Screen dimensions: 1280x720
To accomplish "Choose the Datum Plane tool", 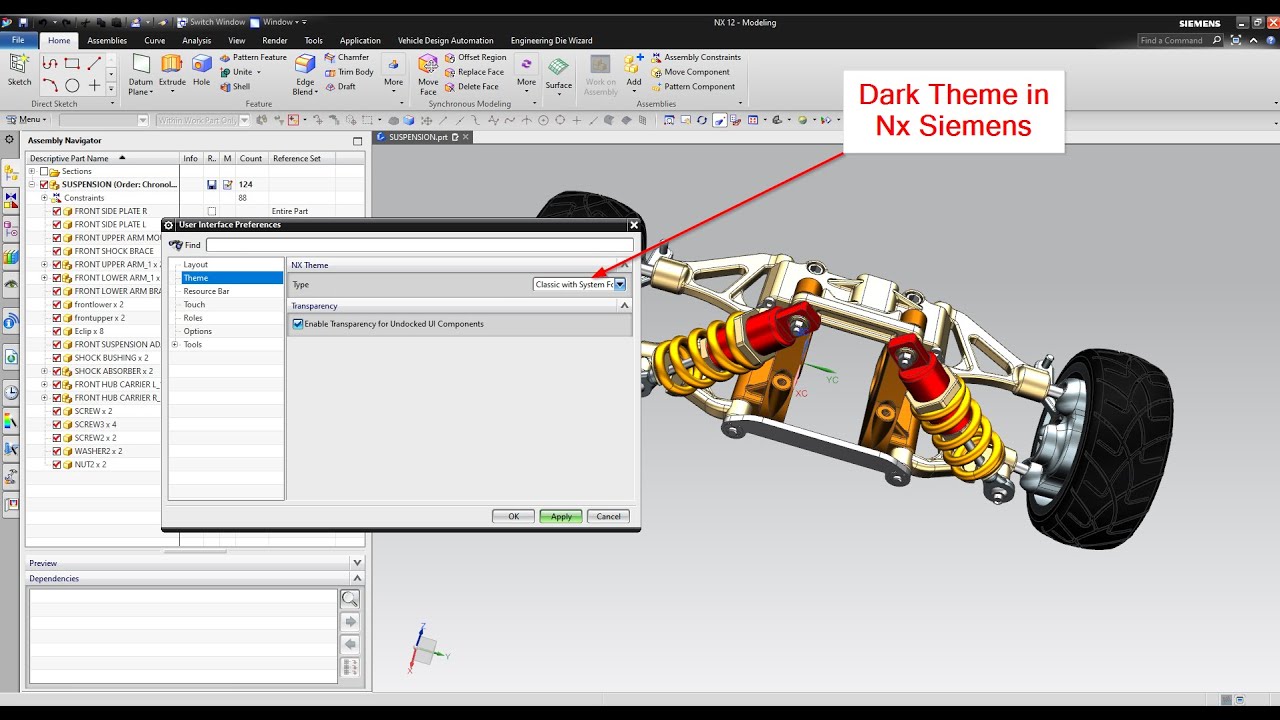I will pyautogui.click(x=141, y=75).
